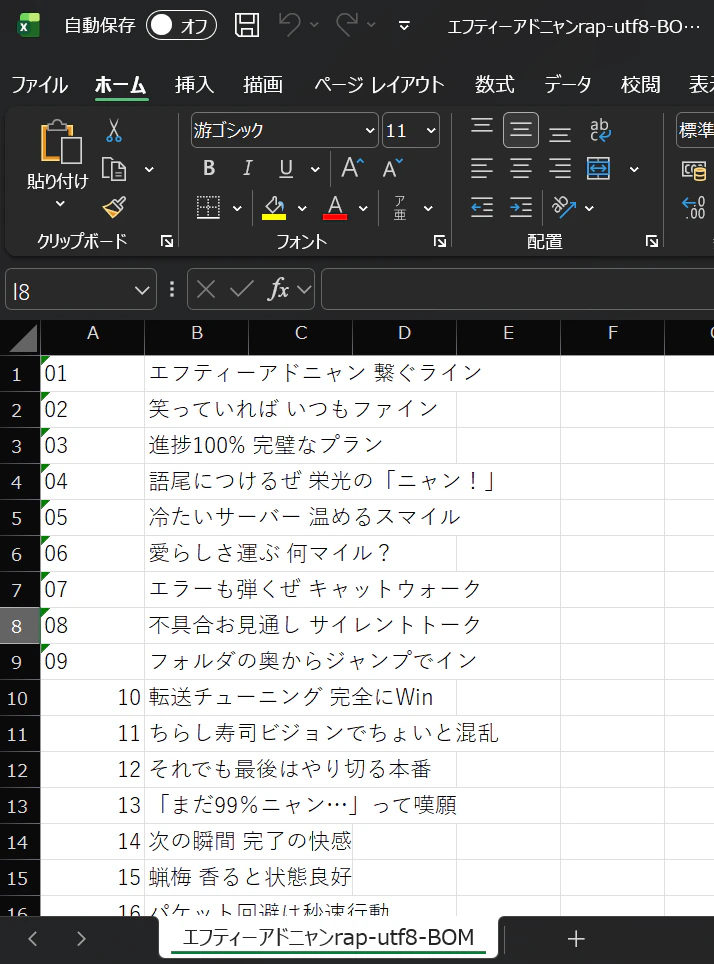This screenshot has height=964, width=714.
Task: Click Align Left icon
Action: (x=482, y=168)
